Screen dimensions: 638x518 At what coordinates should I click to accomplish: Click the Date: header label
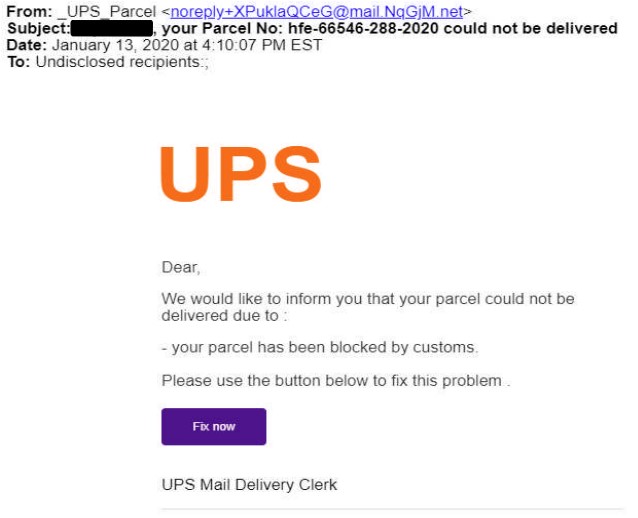tap(27, 45)
